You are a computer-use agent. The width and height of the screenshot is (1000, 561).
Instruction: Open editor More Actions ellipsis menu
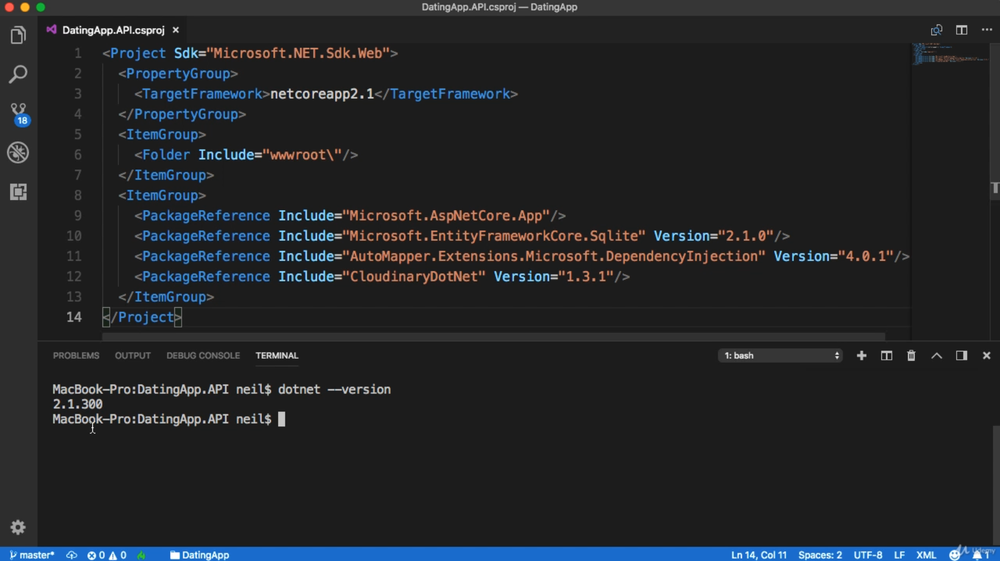pyautogui.click(x=987, y=30)
